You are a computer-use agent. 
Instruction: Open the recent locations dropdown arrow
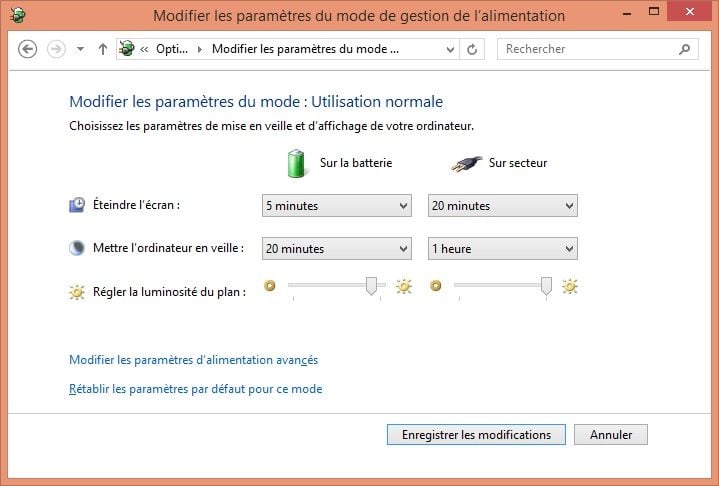(x=80, y=49)
